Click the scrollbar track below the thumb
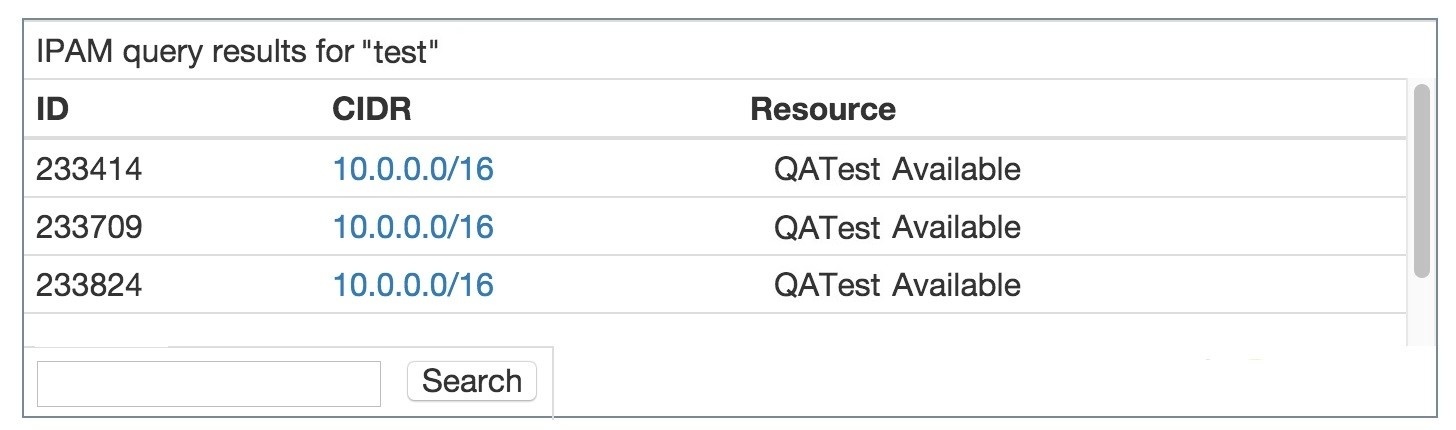Screen dimensions: 1456x430 coord(1421,315)
